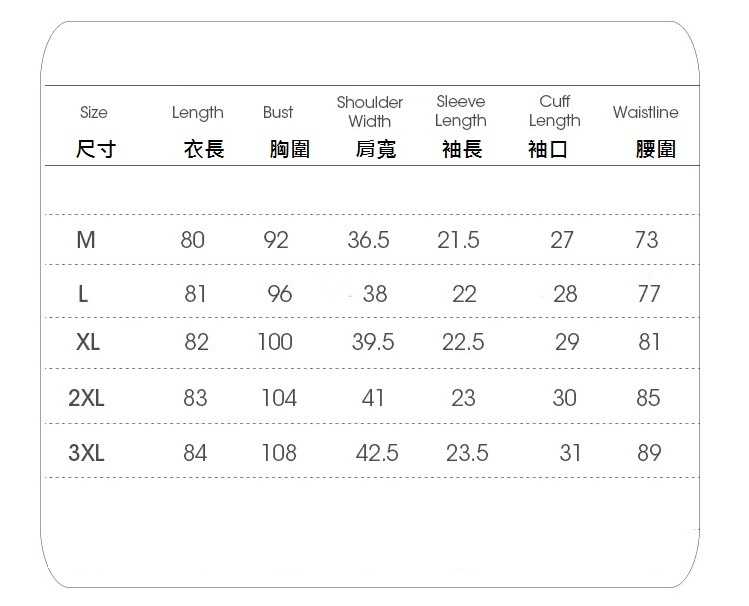Click the Size column header
Image resolution: width=749 pixels, height=606 pixels.
point(93,113)
